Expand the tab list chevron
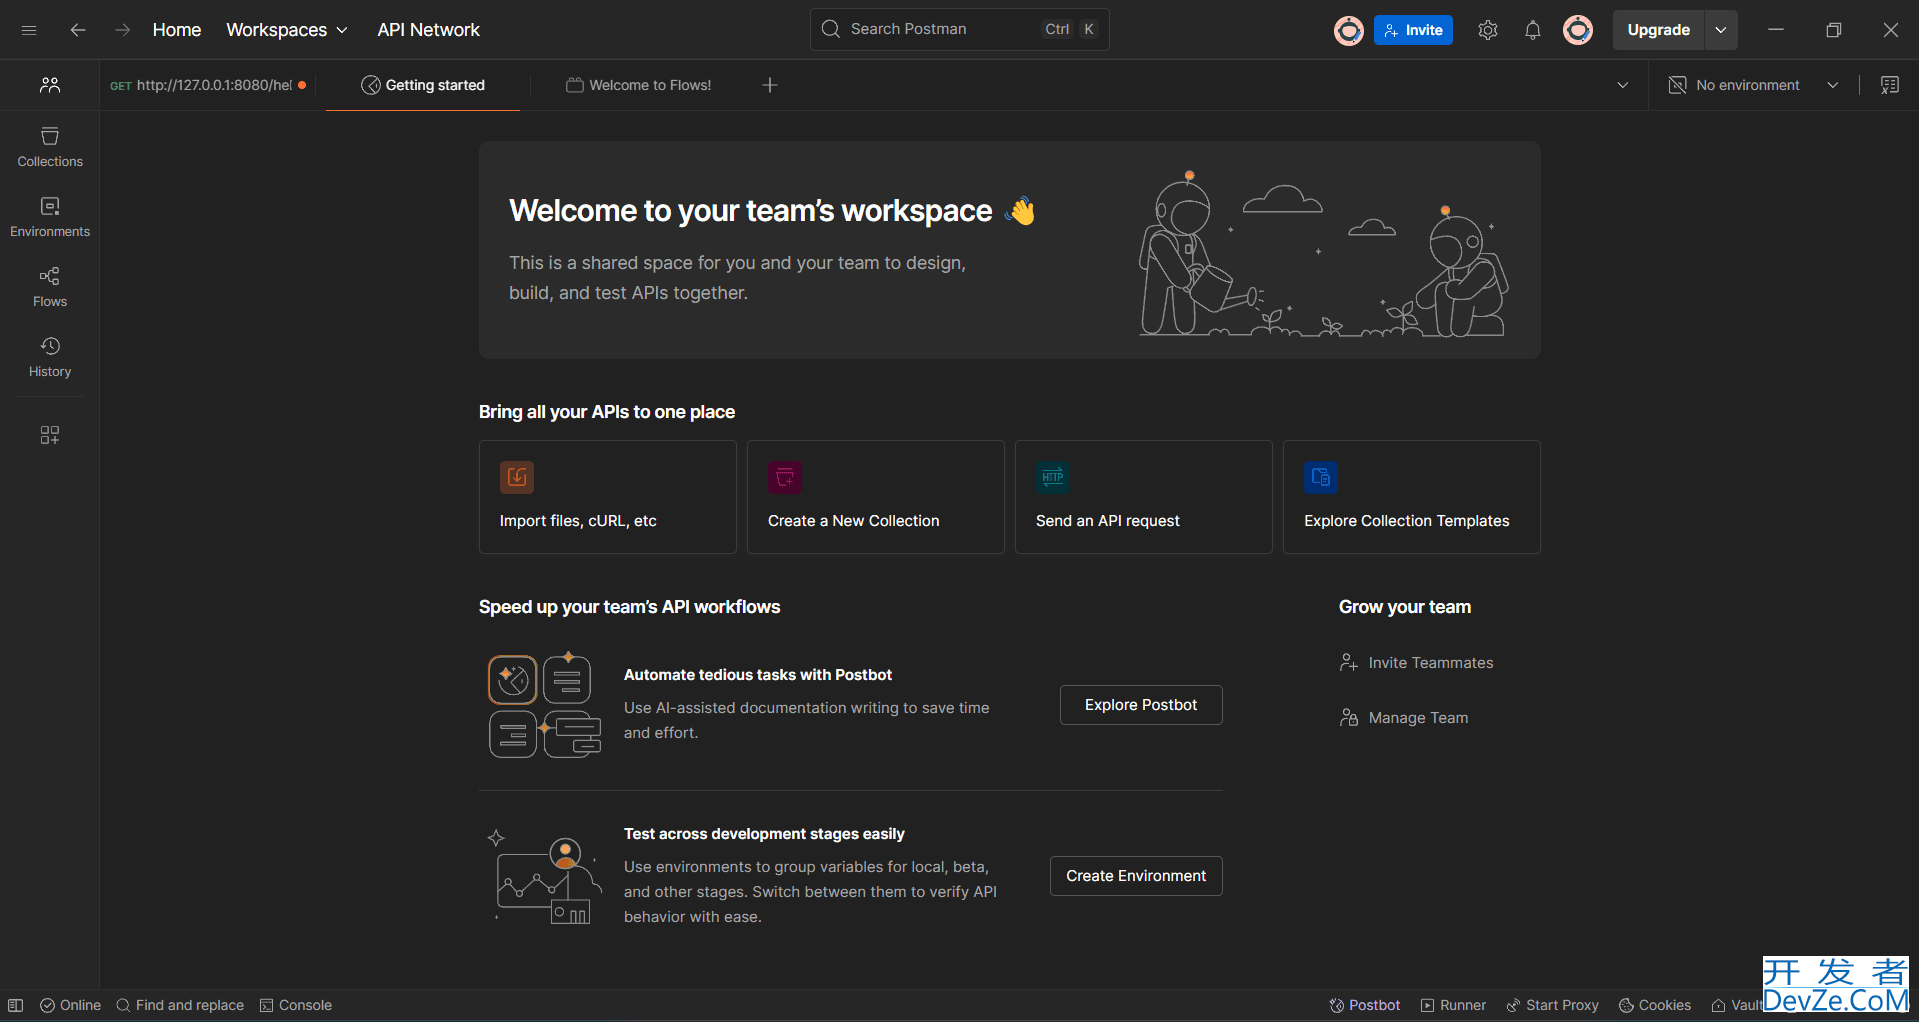Viewport: 1919px width, 1022px height. point(1623,85)
